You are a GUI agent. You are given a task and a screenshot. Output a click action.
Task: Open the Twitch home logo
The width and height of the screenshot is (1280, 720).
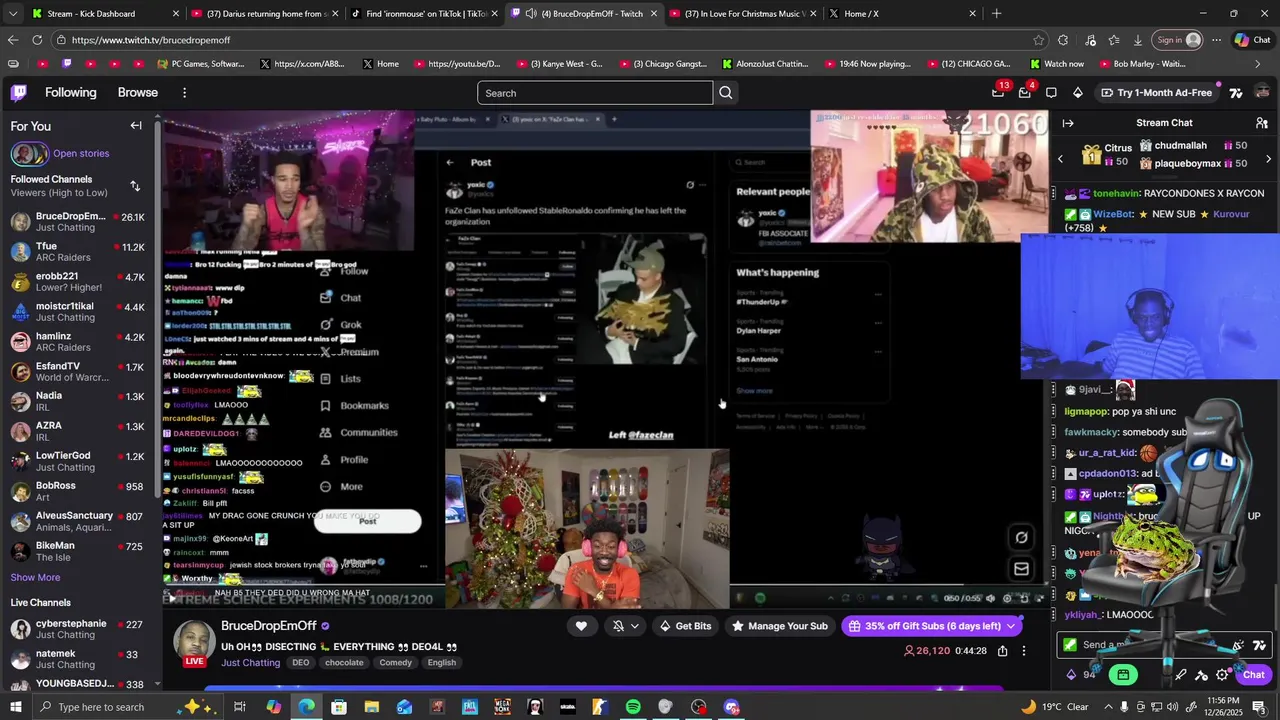(x=19, y=93)
